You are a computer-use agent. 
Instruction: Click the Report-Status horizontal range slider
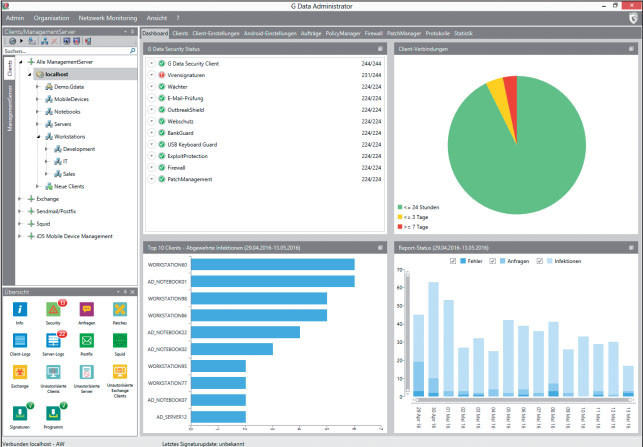pyautogui.click(x=524, y=400)
